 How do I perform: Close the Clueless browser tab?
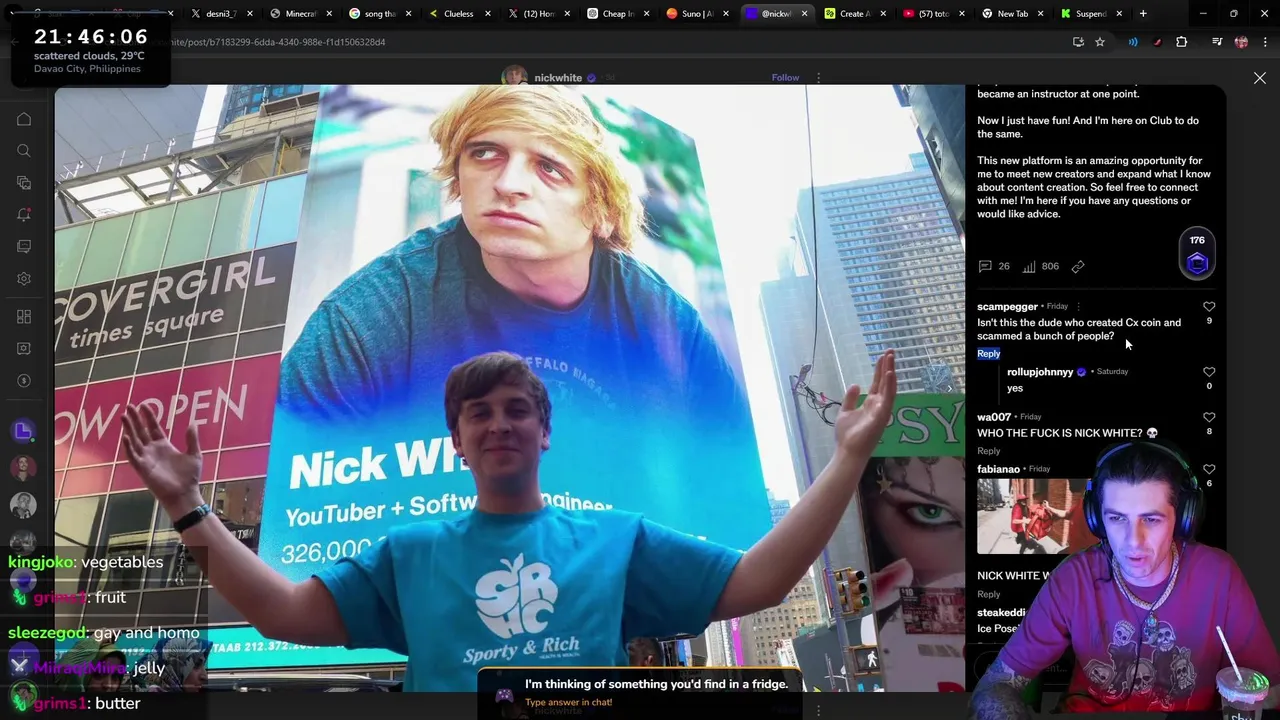[488, 14]
